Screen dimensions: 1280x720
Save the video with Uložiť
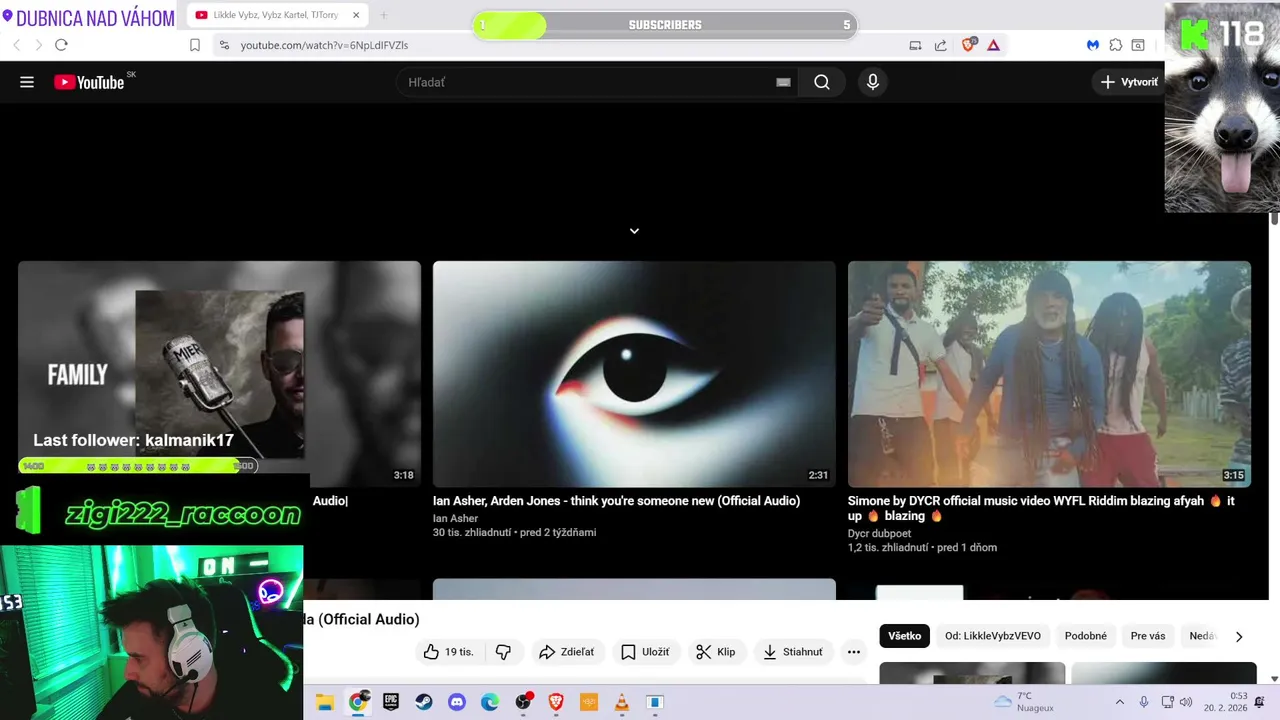pyautogui.click(x=645, y=652)
